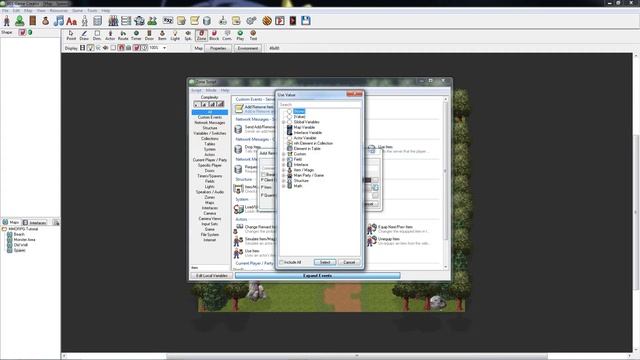Select the Point tool
This screenshot has width=640, height=360.
pyautogui.click(x=71, y=35)
